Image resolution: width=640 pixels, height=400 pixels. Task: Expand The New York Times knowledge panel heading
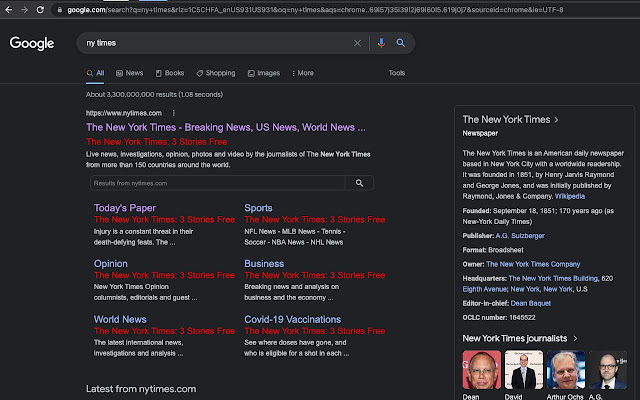pyautogui.click(x=510, y=120)
